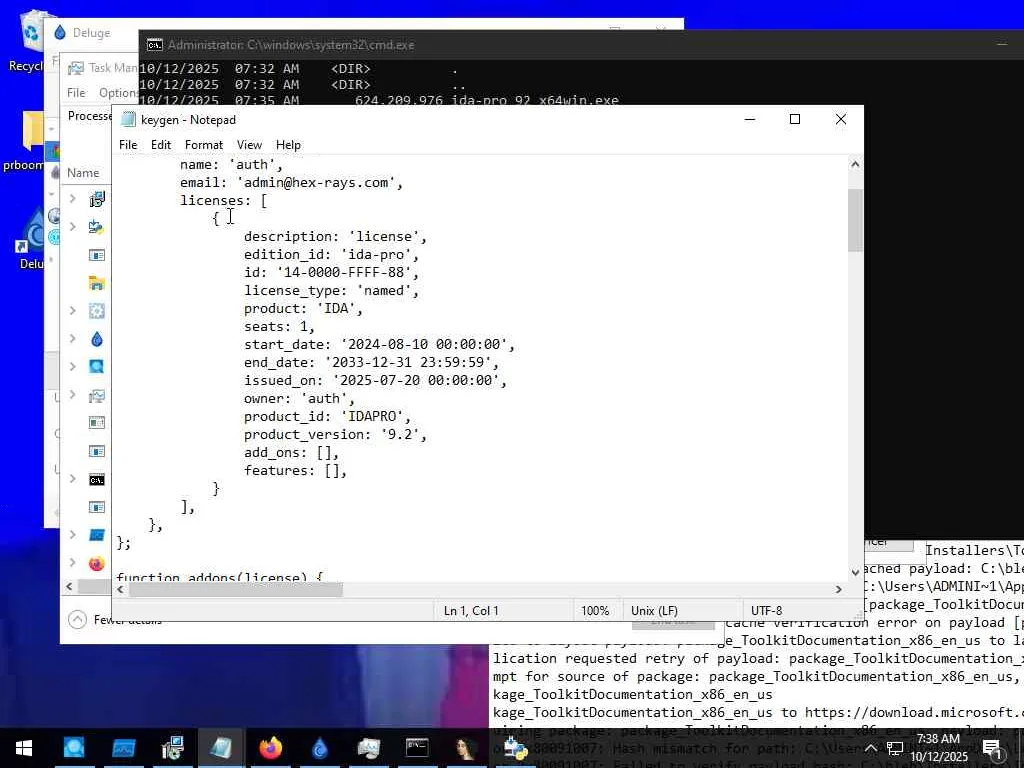Click the 'Unix (LF)' status bar entry

(654, 611)
